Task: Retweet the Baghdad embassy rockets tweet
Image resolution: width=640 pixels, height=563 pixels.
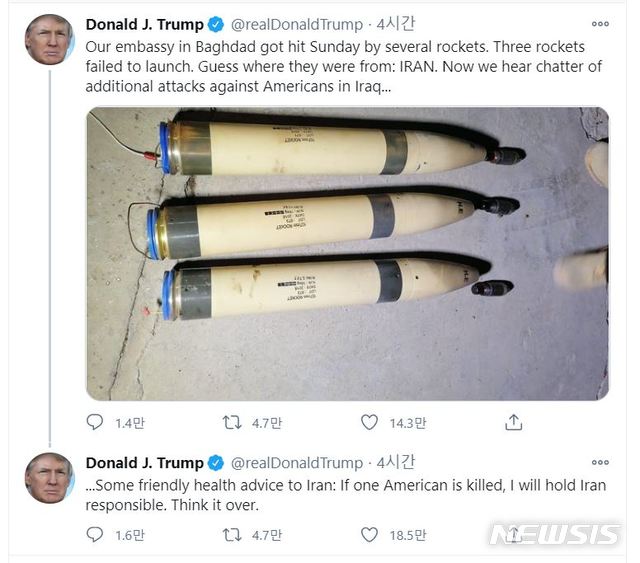Action: pyautogui.click(x=232, y=423)
